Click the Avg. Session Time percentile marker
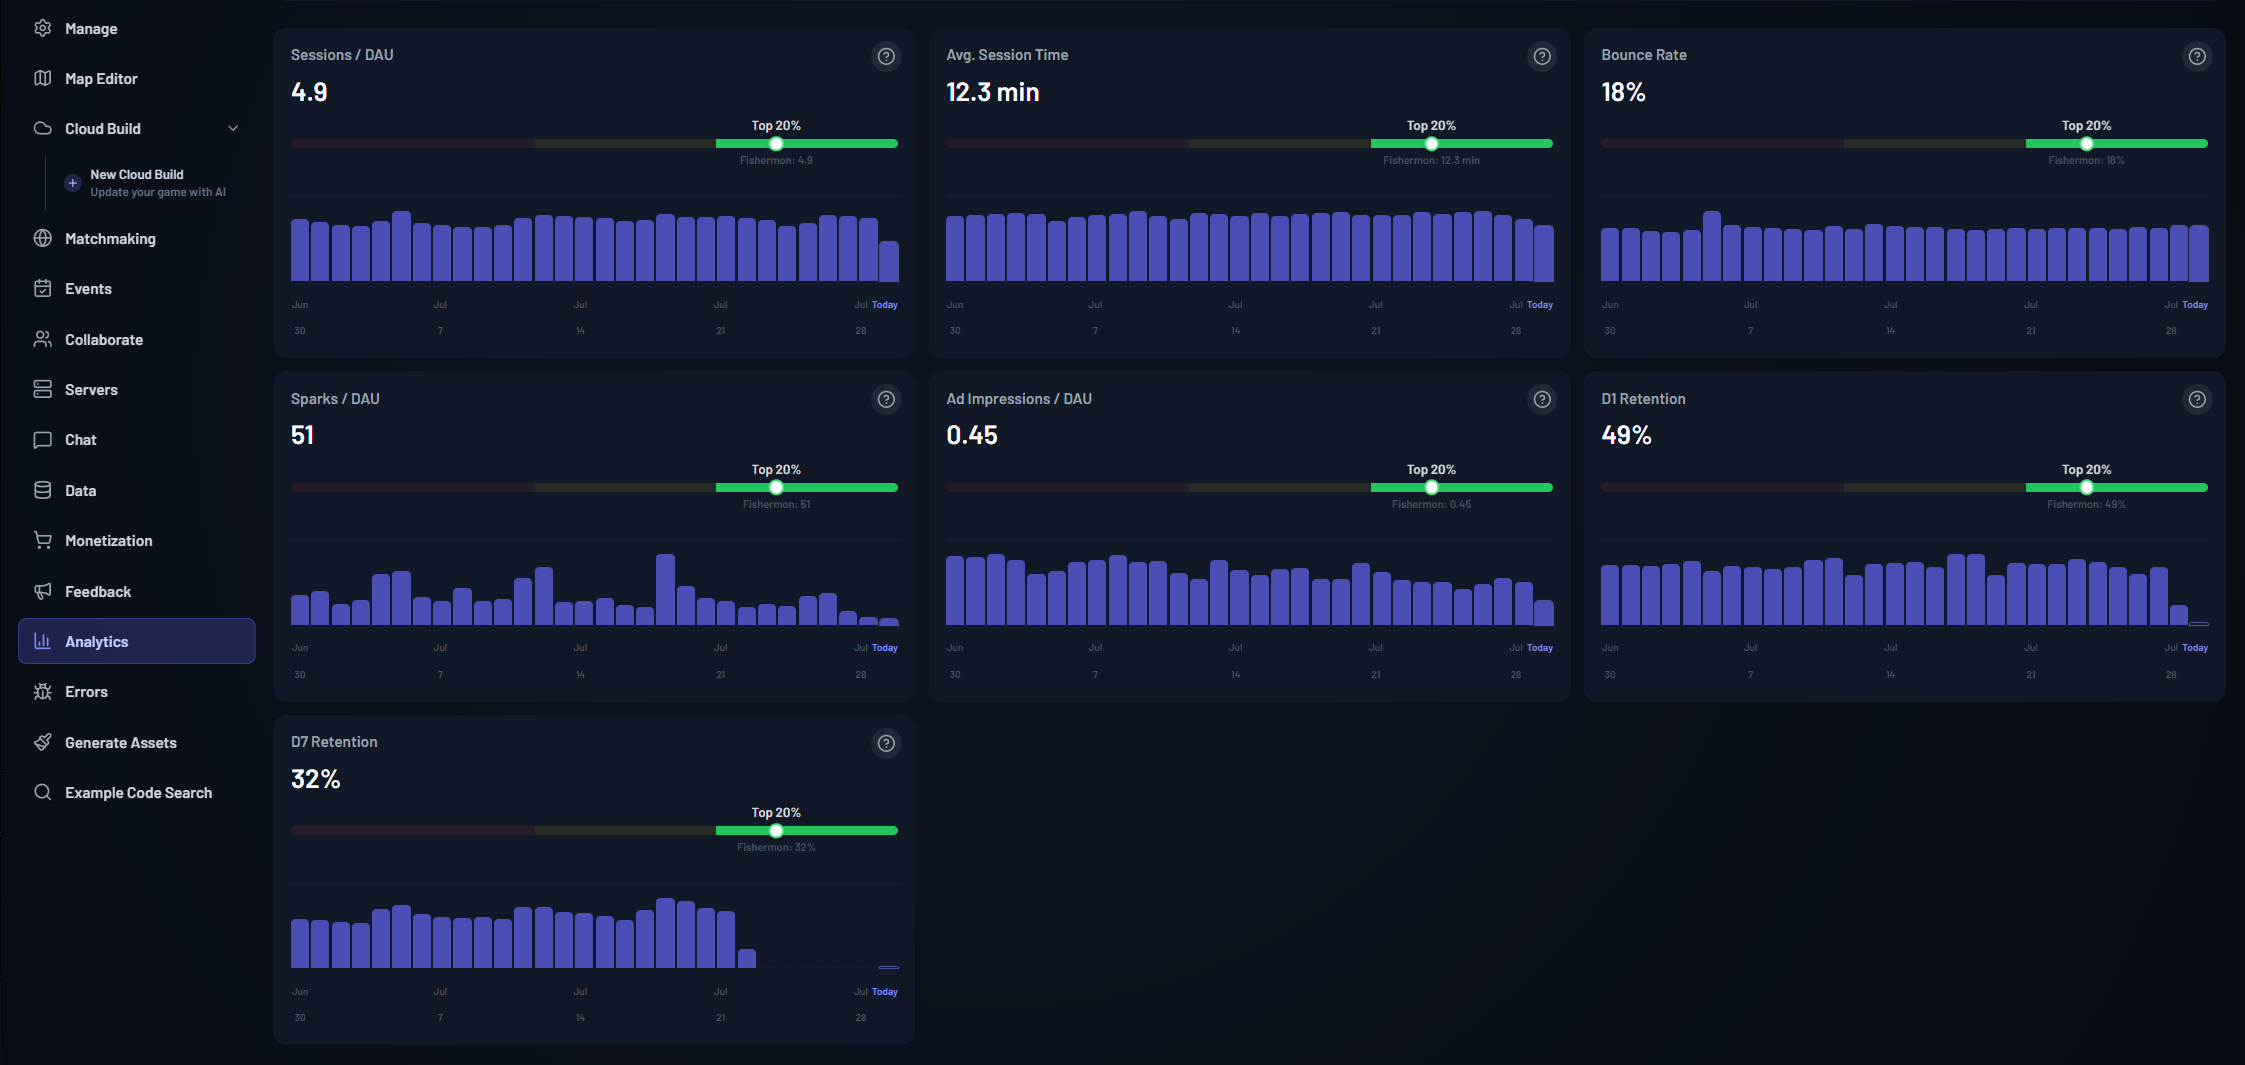Viewport: 2245px width, 1065px height. point(1431,144)
